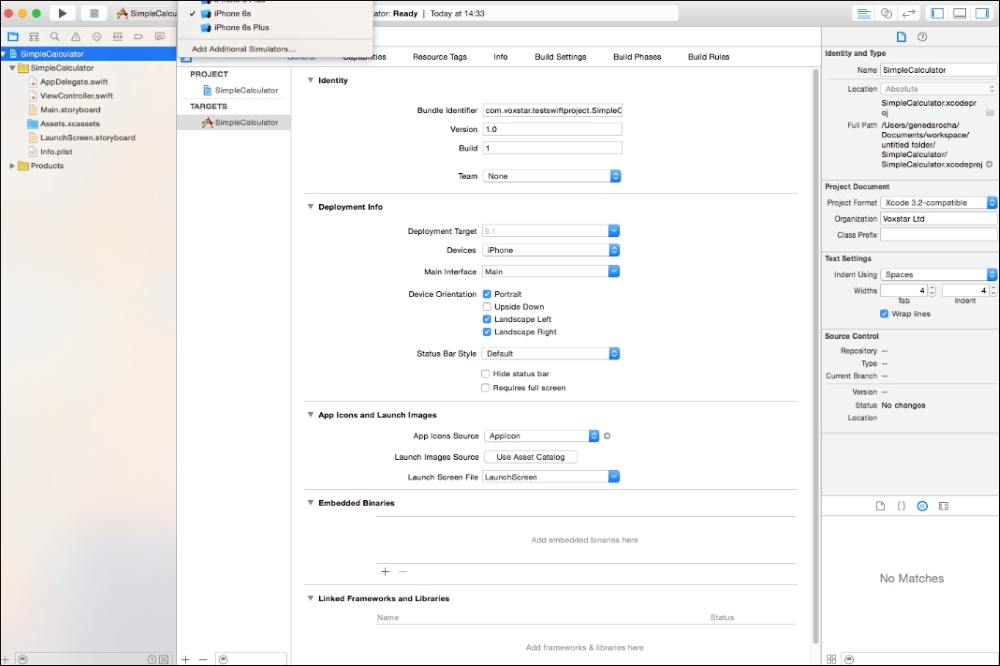
Task: Switch to the Assistant editor
Action: (x=886, y=13)
